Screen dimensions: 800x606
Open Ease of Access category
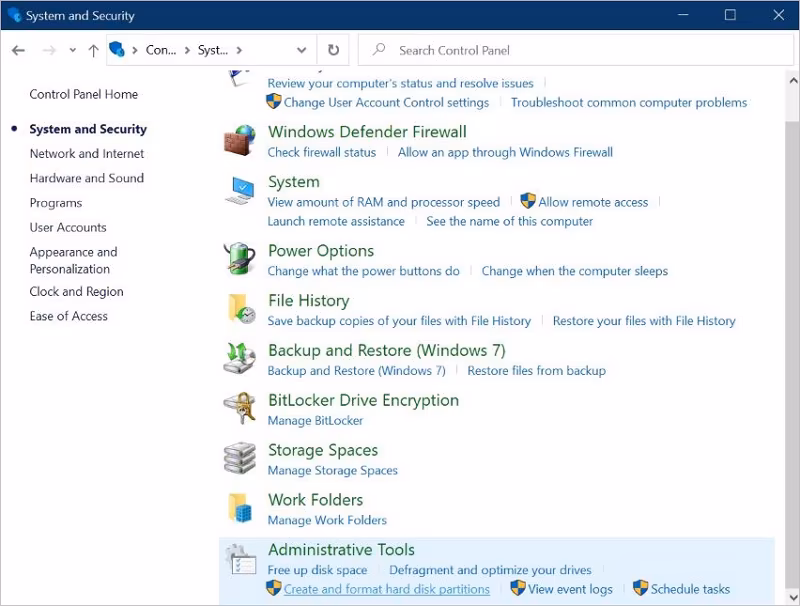(x=68, y=316)
